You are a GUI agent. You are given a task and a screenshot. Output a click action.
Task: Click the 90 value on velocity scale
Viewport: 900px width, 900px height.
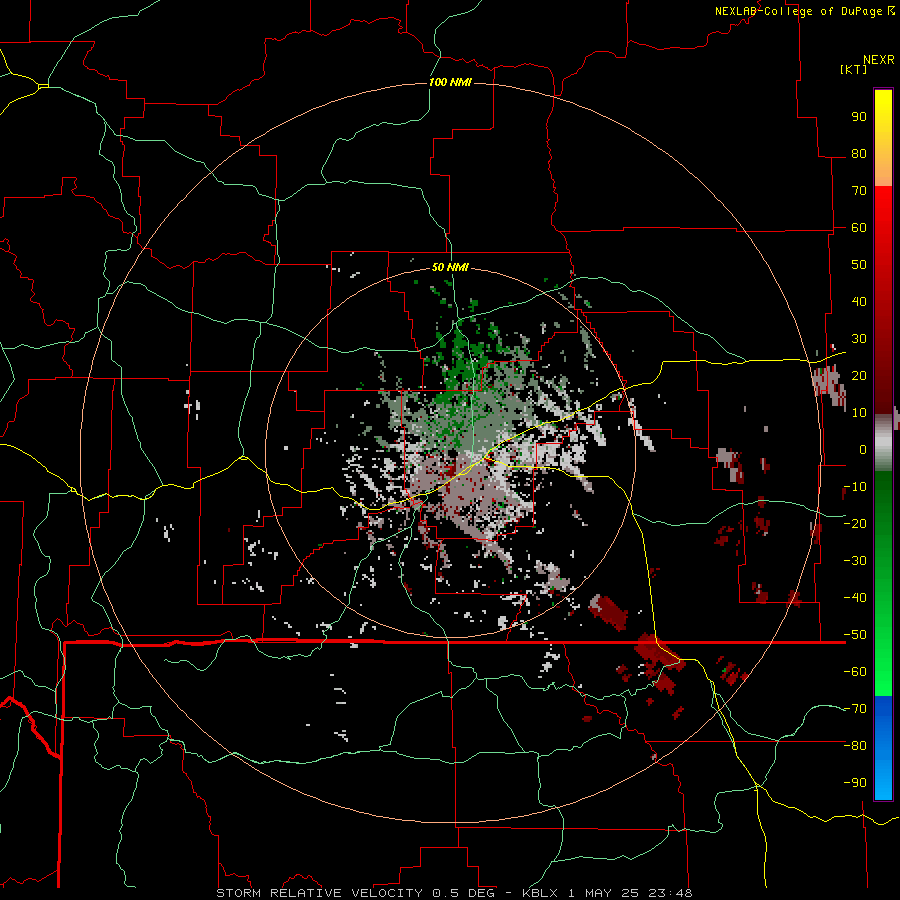point(859,117)
